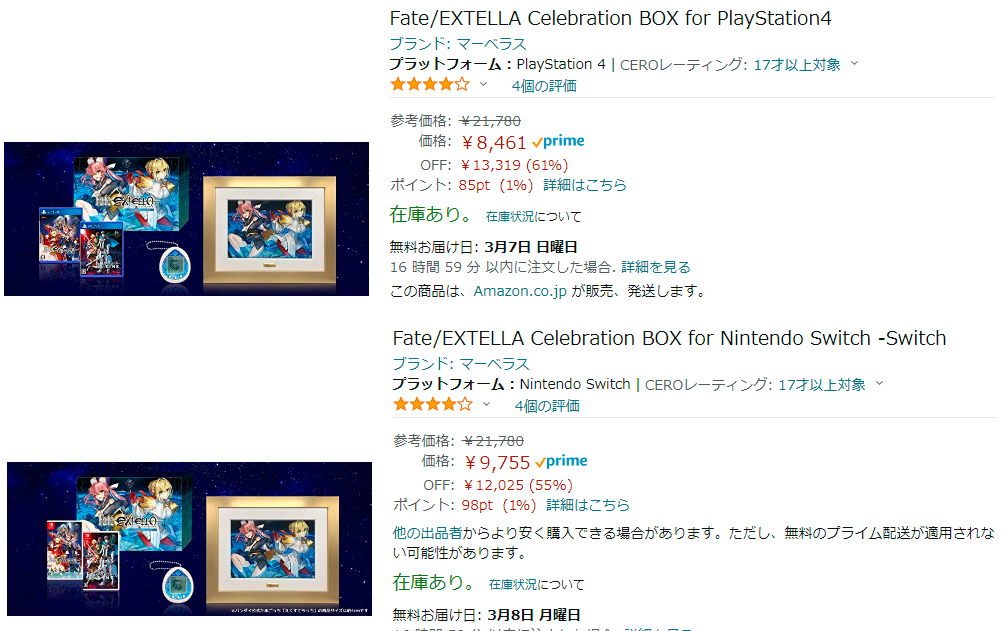Click the PS4 bundle product image
This screenshot has height=631, width=1005.
coord(186,219)
